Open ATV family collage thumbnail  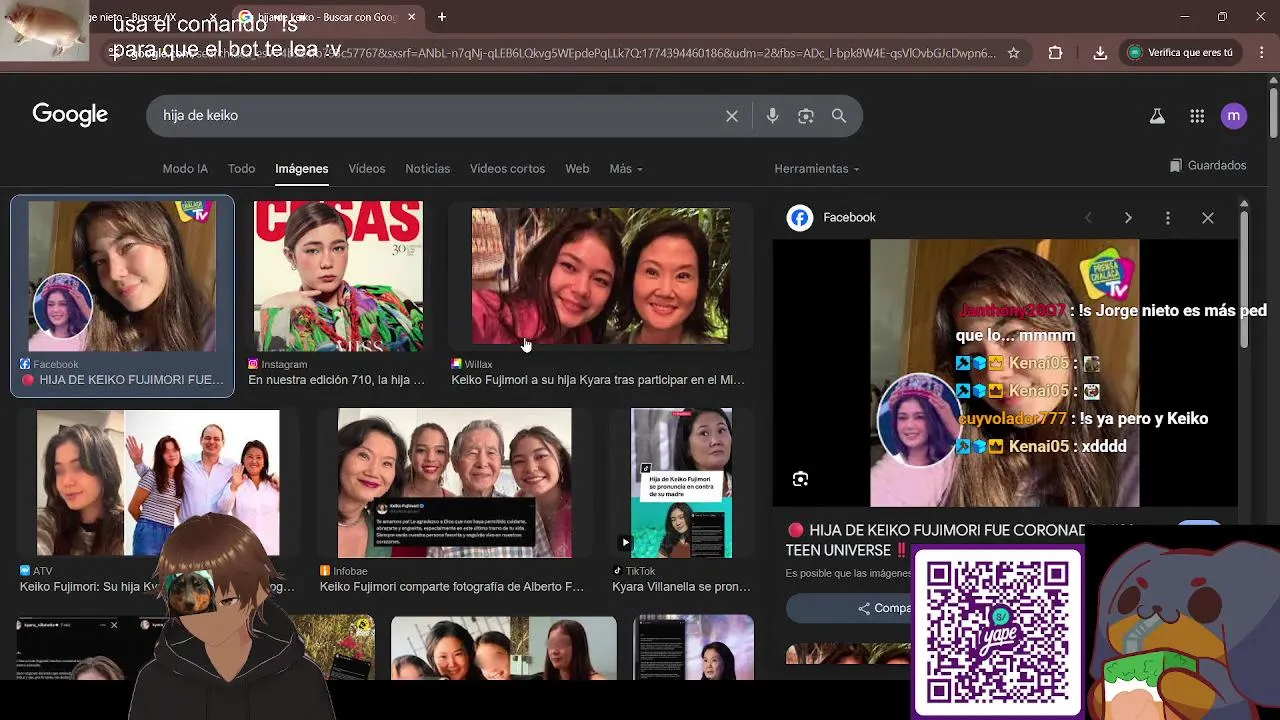[x=158, y=483]
